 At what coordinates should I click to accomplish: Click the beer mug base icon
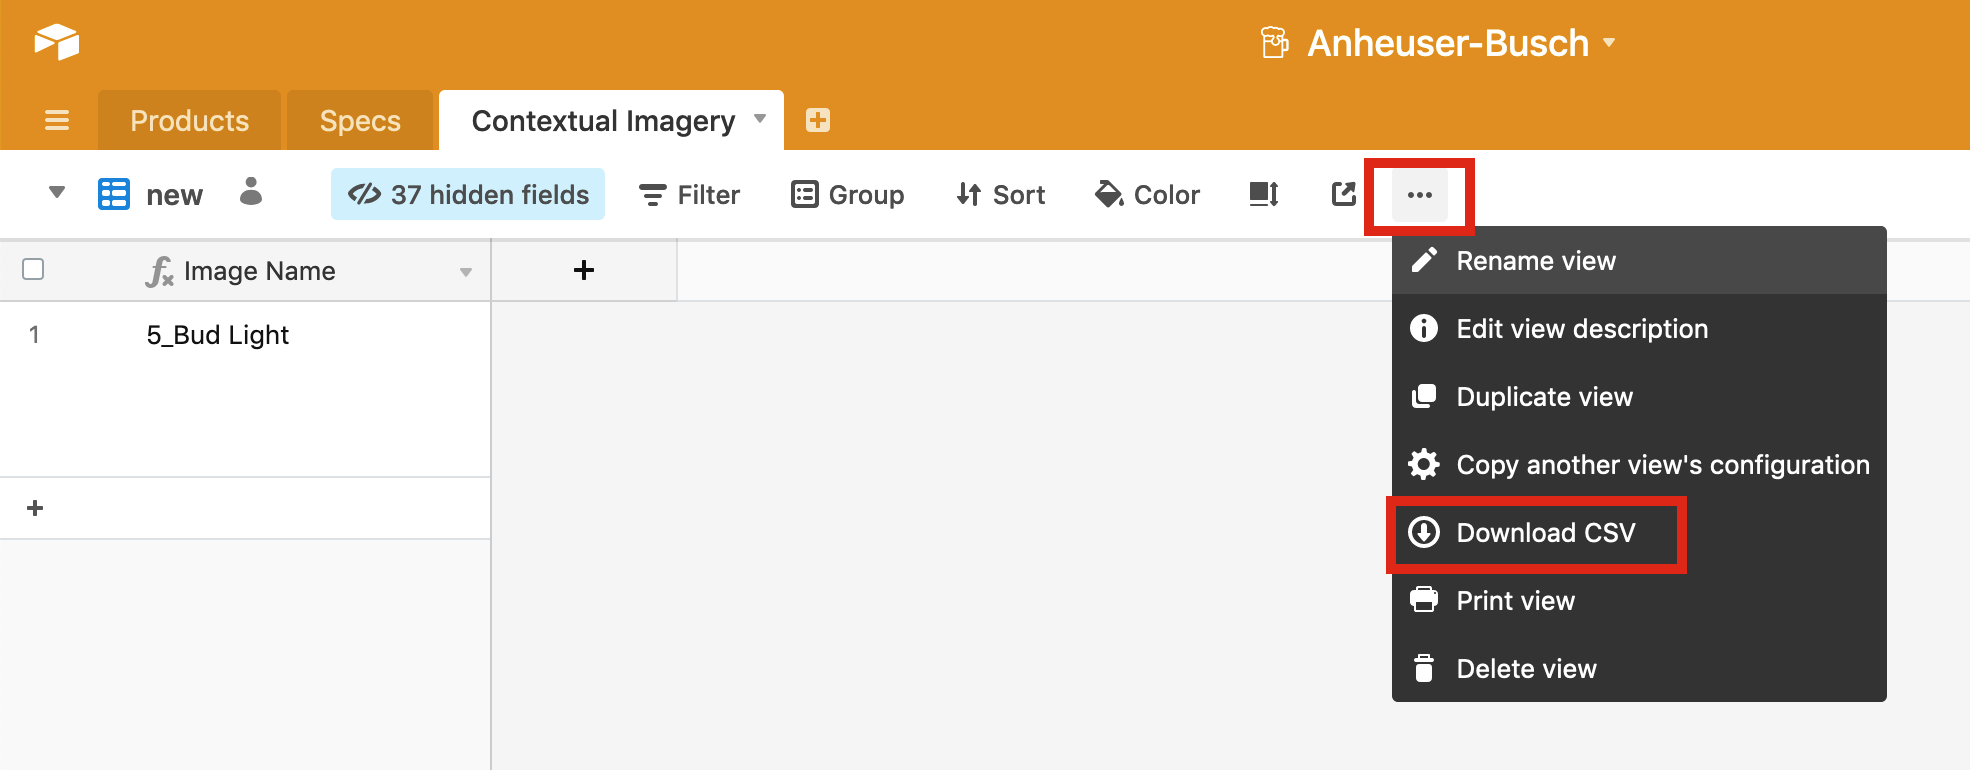tap(1274, 43)
